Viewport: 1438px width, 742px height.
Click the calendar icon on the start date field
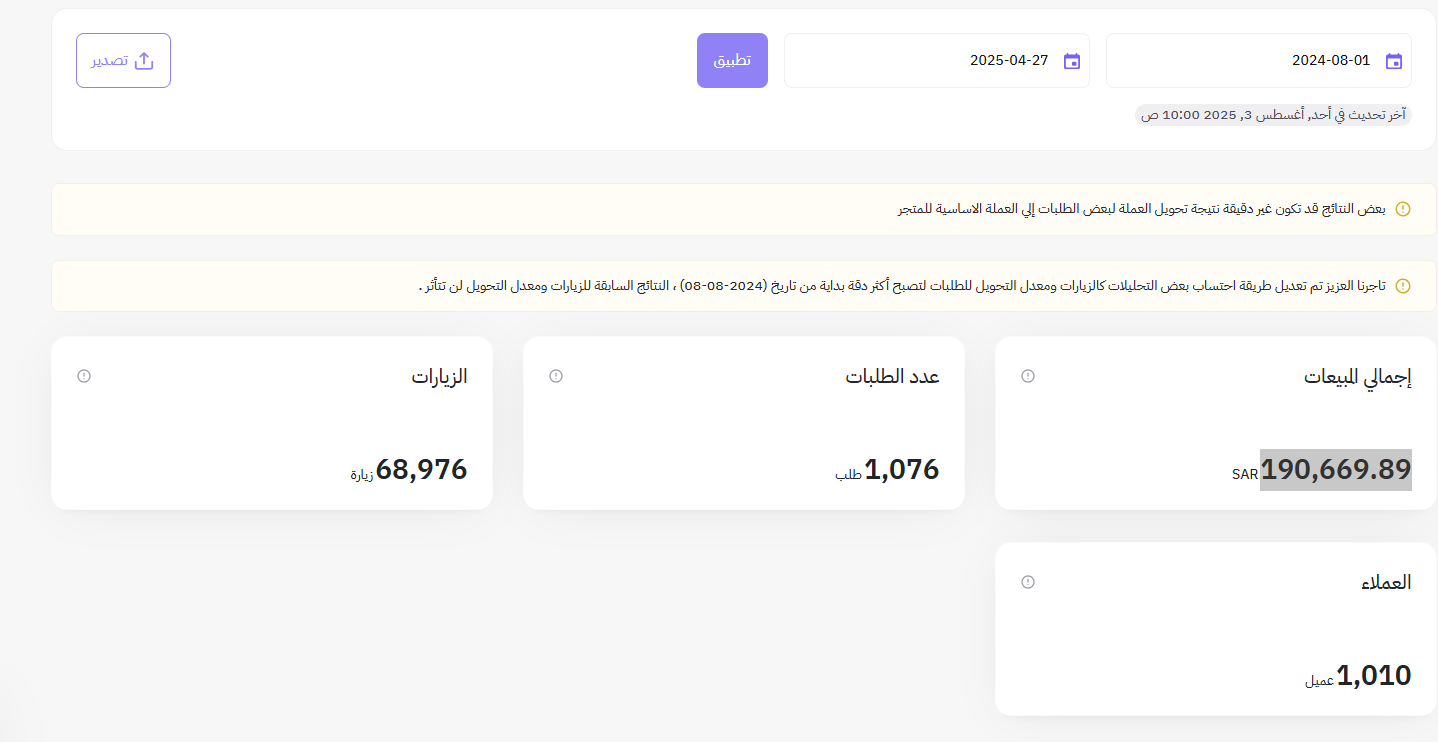tap(1393, 61)
